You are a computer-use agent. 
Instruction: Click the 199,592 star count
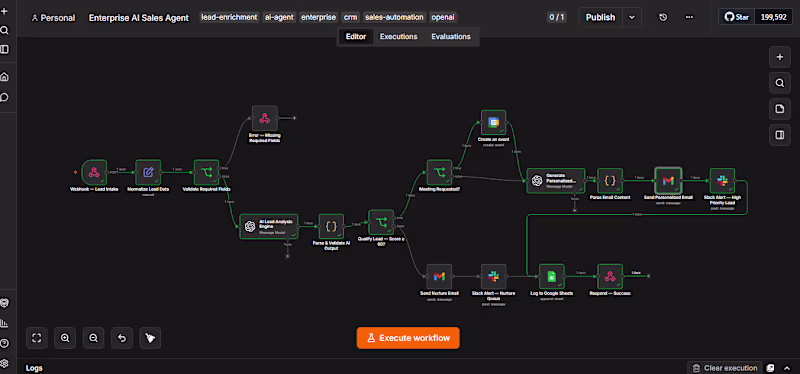tap(774, 17)
